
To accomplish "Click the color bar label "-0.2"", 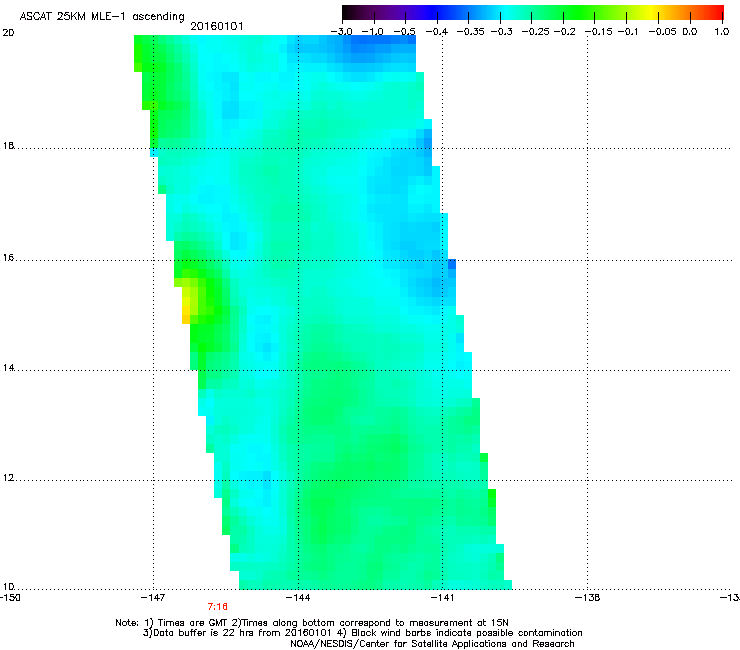I will click(x=564, y=32).
